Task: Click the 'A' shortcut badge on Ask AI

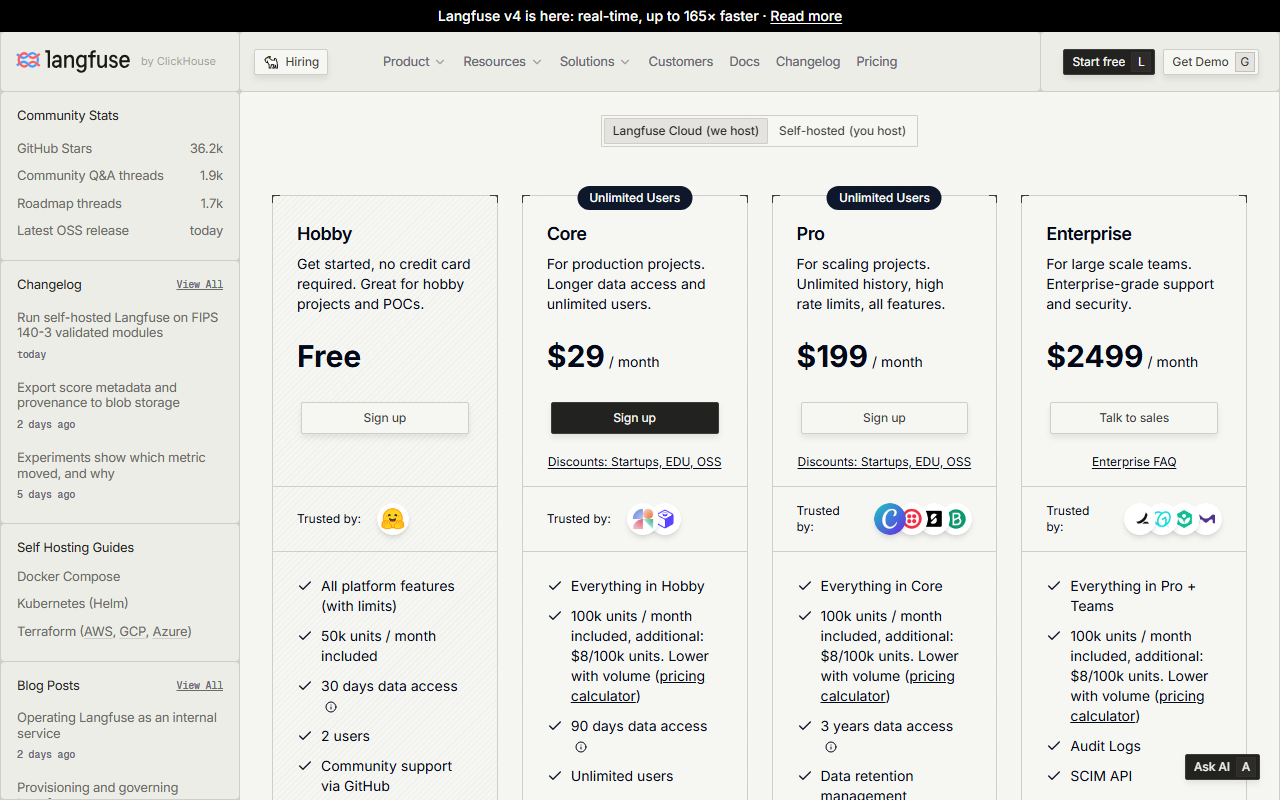Action: (x=1245, y=767)
